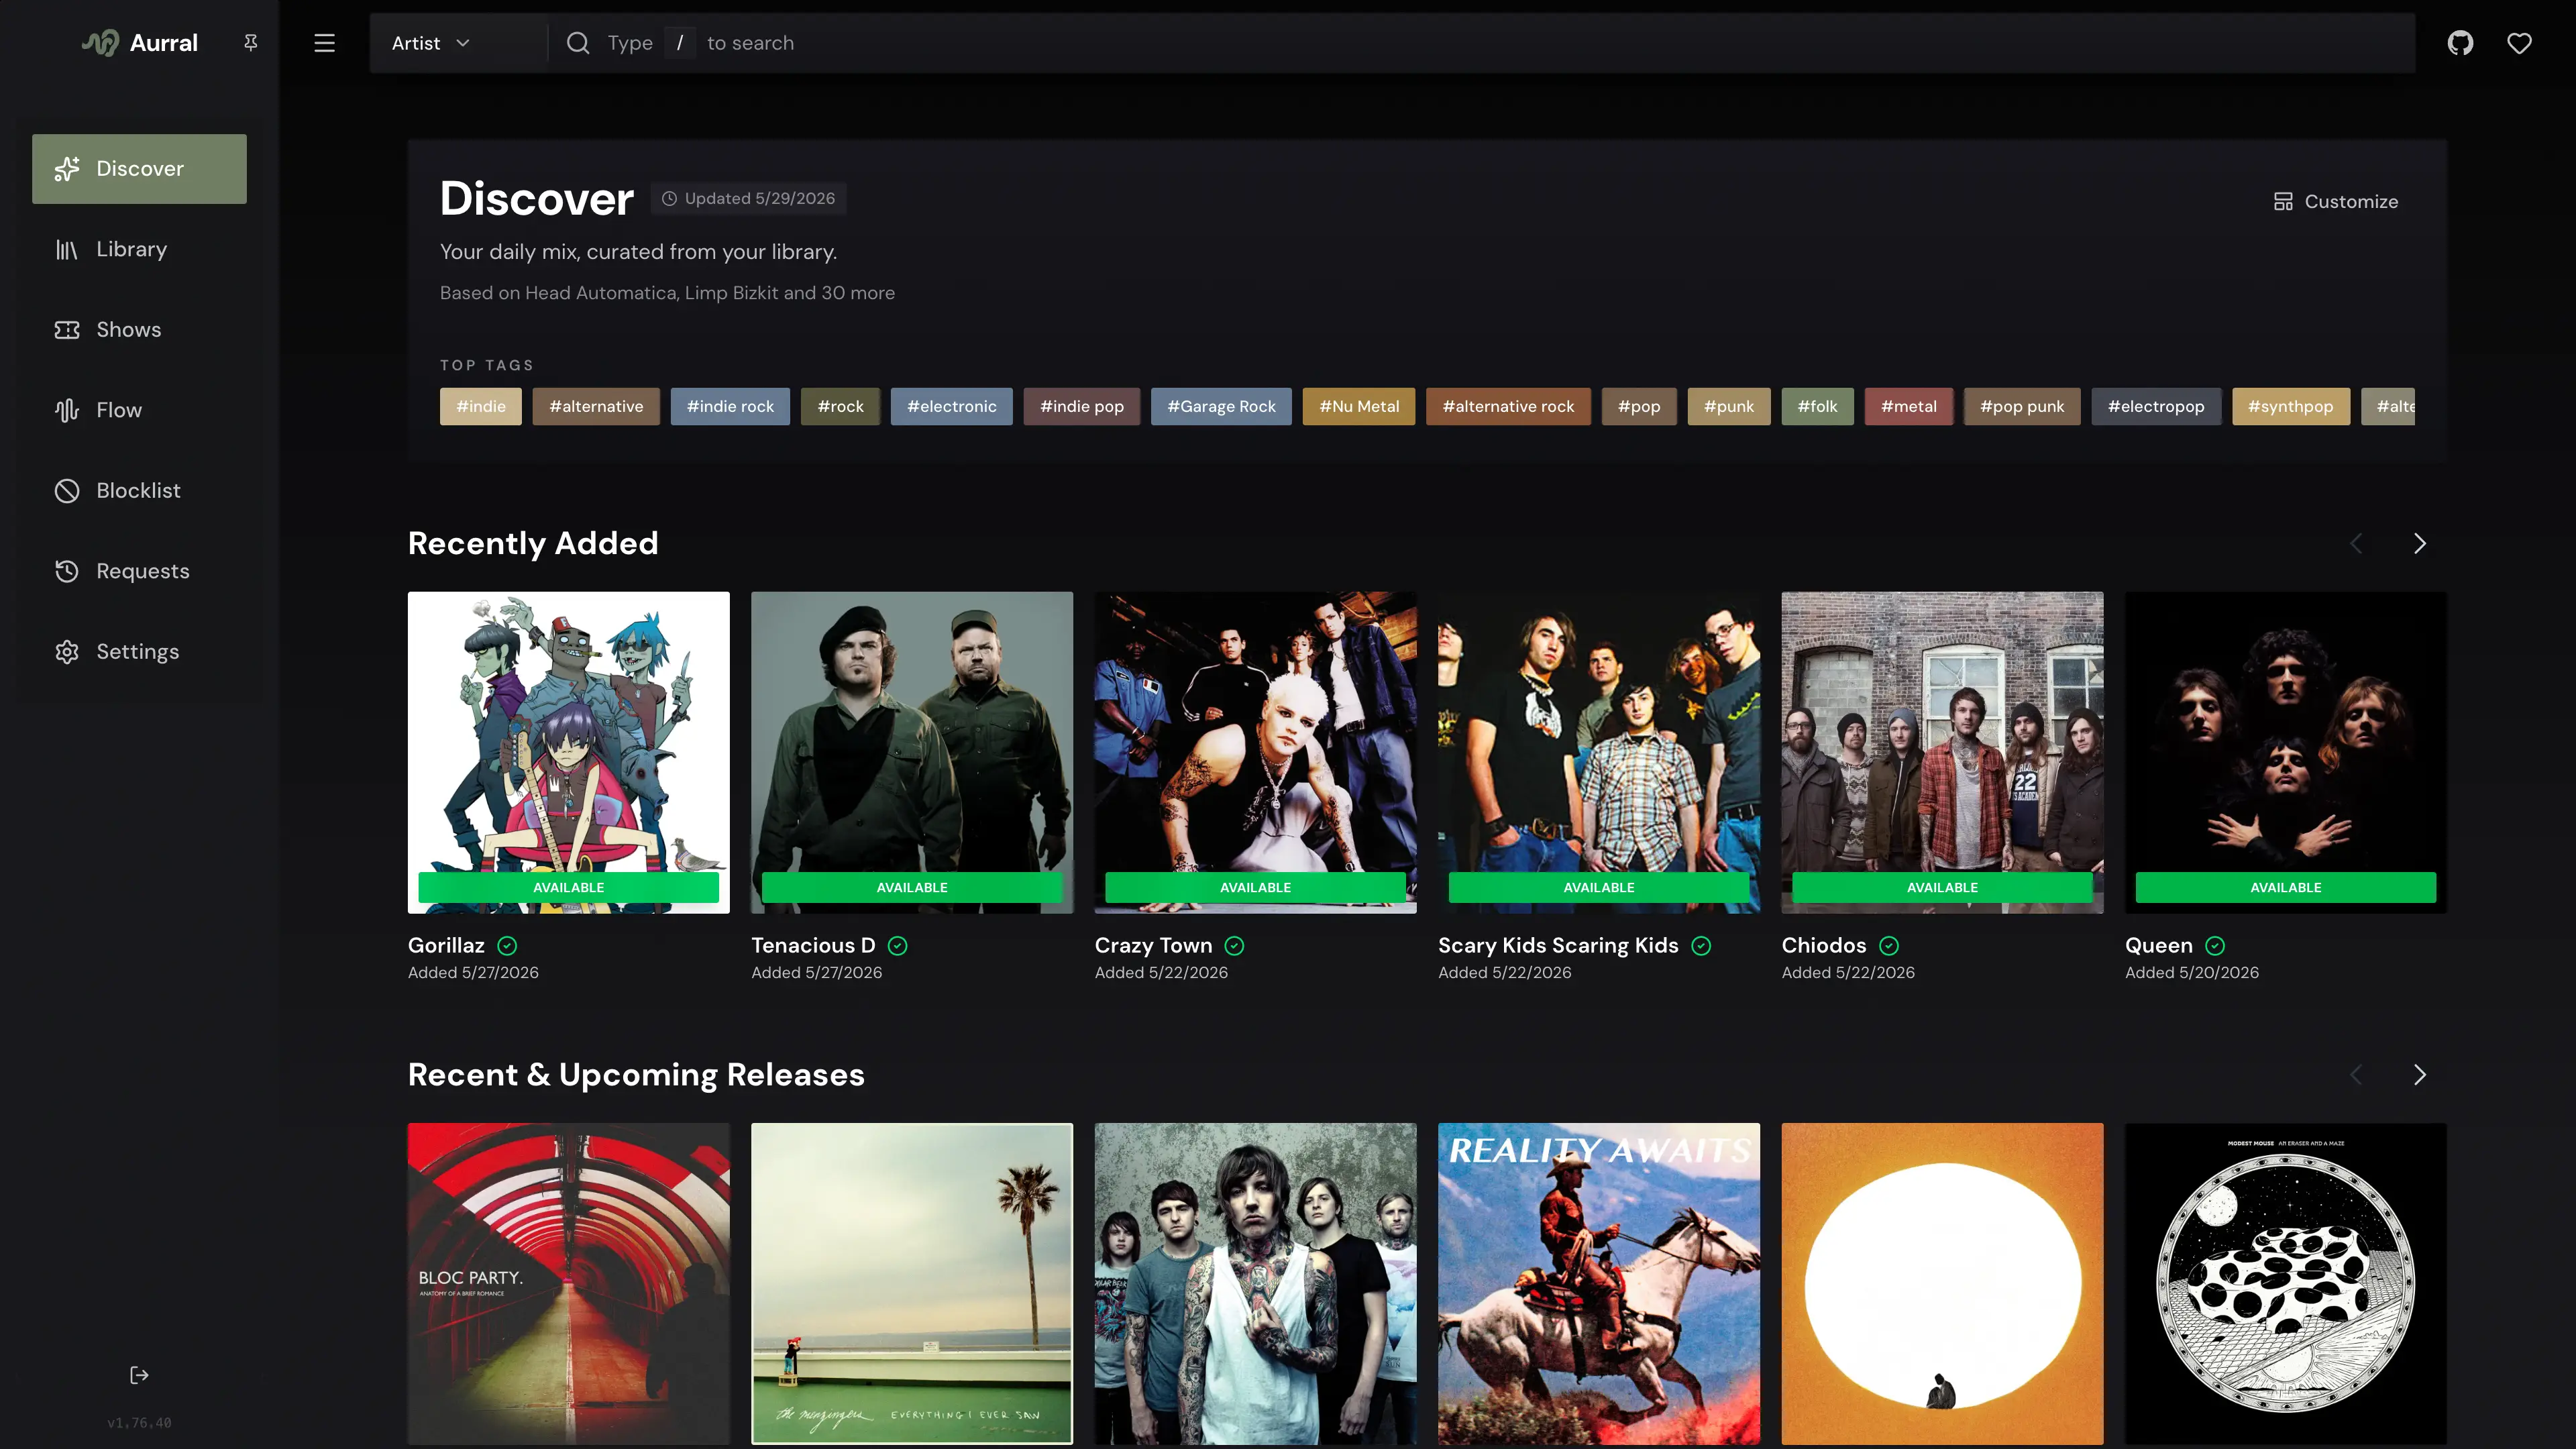Viewport: 2576px width, 1449px height.
Task: Click the check icon beside Gorillaz
Action: [507, 946]
